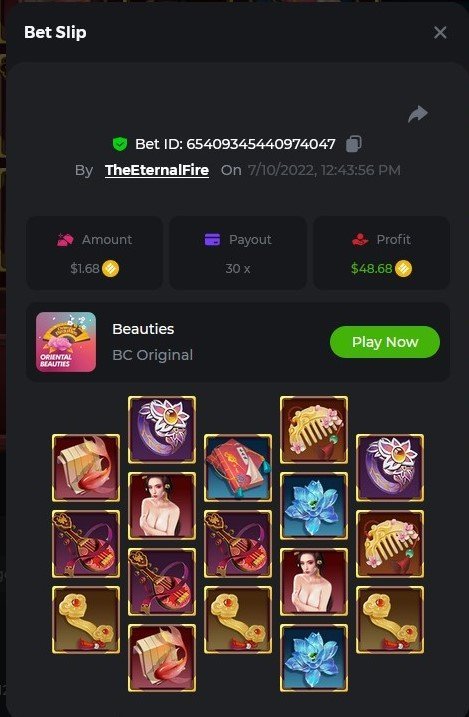
Task: Click the red Profit hand icon
Action: [360, 239]
